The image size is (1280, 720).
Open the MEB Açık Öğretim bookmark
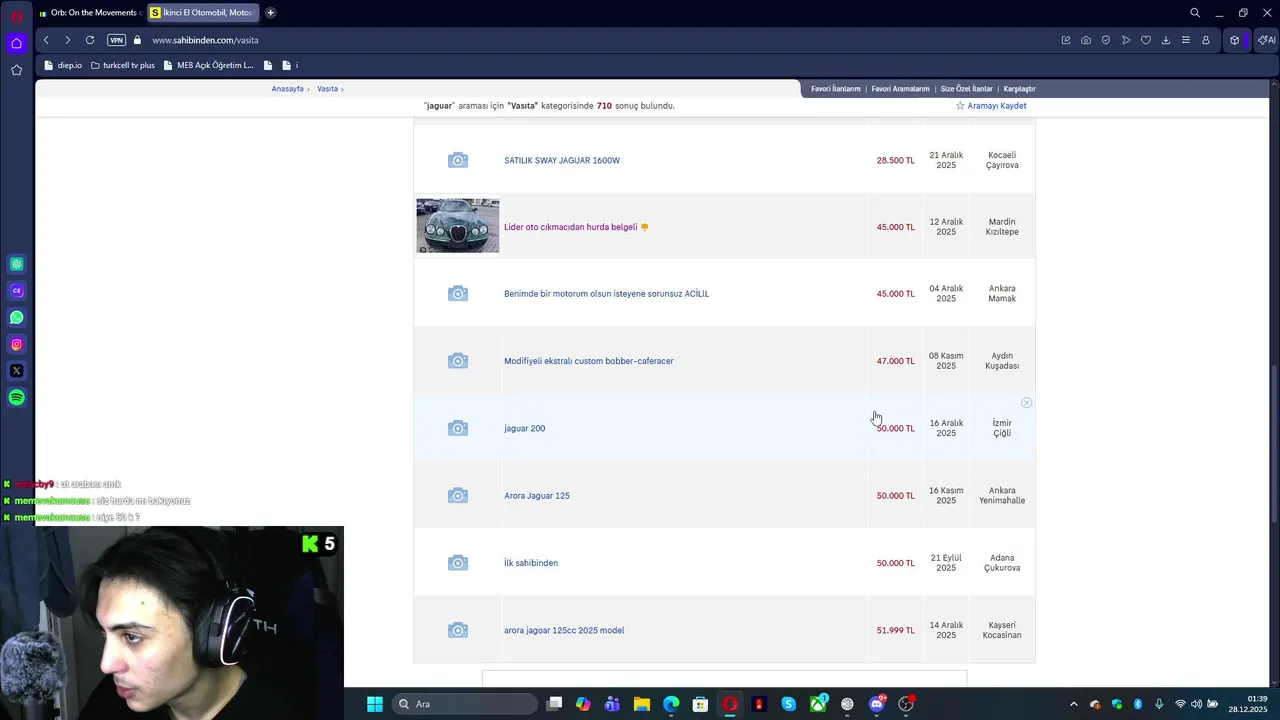208,65
